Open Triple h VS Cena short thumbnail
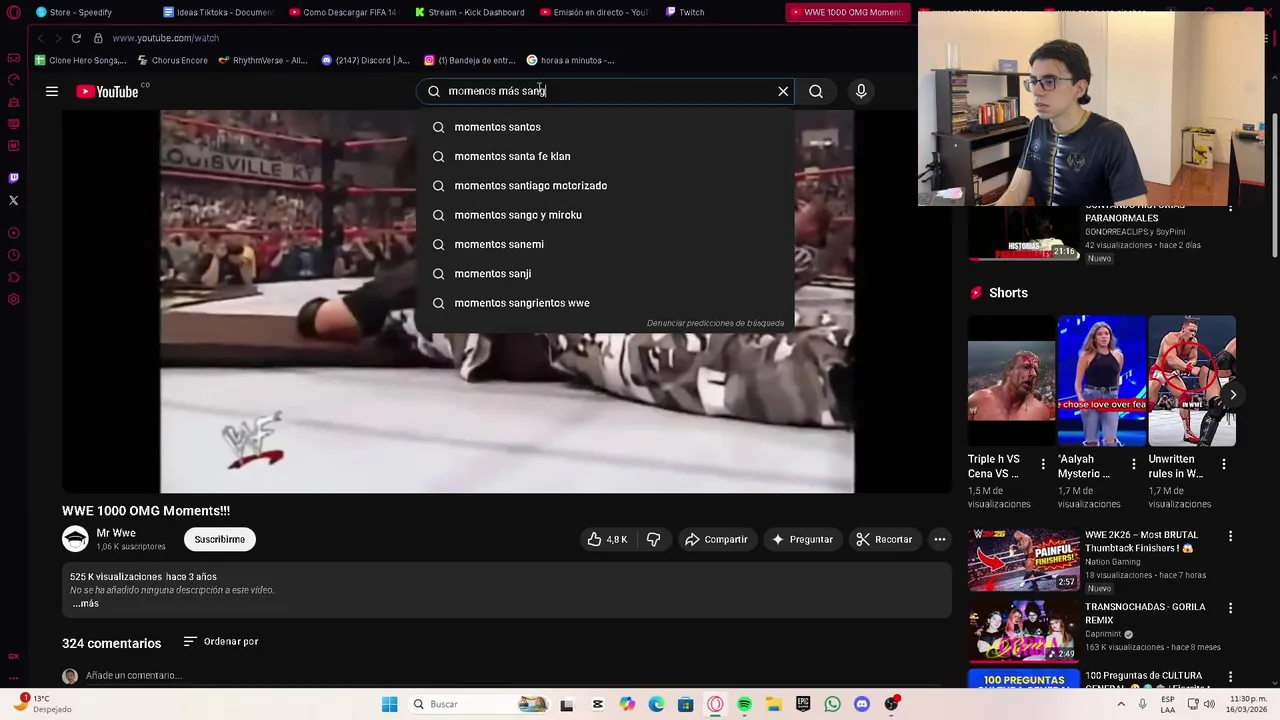Image resolution: width=1280 pixels, height=720 pixels. (x=1011, y=380)
